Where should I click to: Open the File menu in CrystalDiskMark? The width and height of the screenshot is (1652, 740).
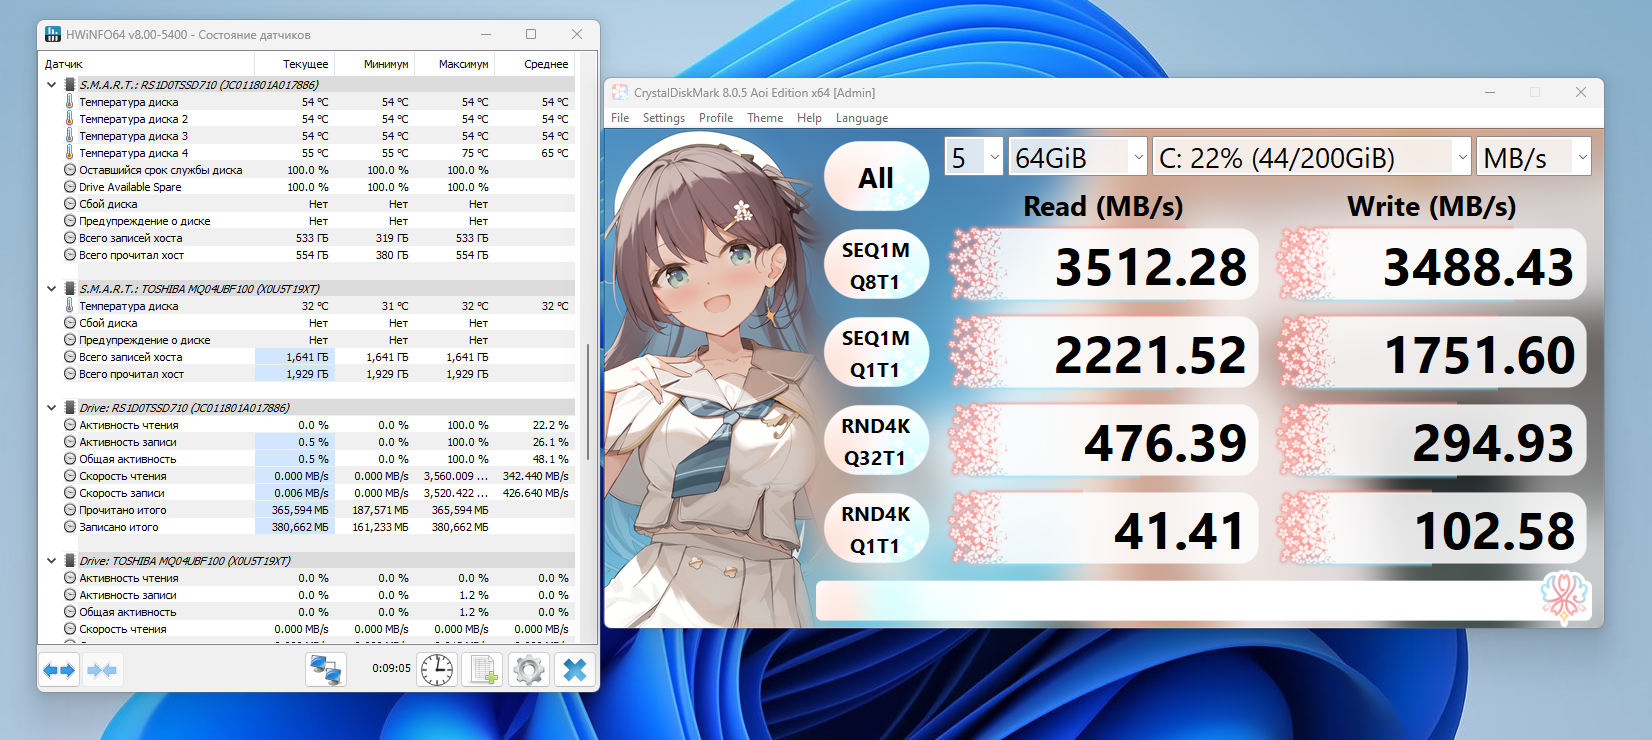(620, 118)
